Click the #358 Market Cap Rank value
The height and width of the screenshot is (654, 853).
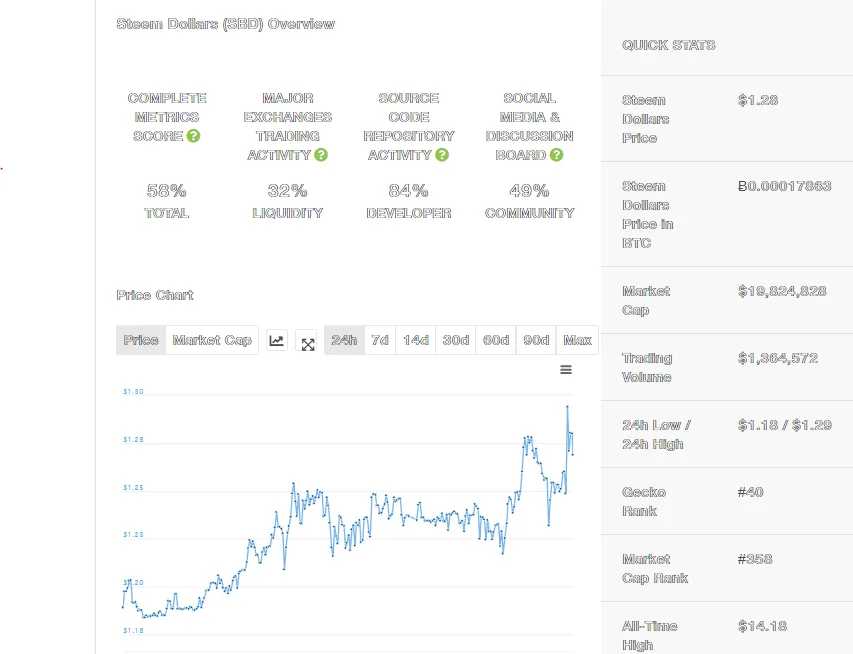[x=755, y=559]
